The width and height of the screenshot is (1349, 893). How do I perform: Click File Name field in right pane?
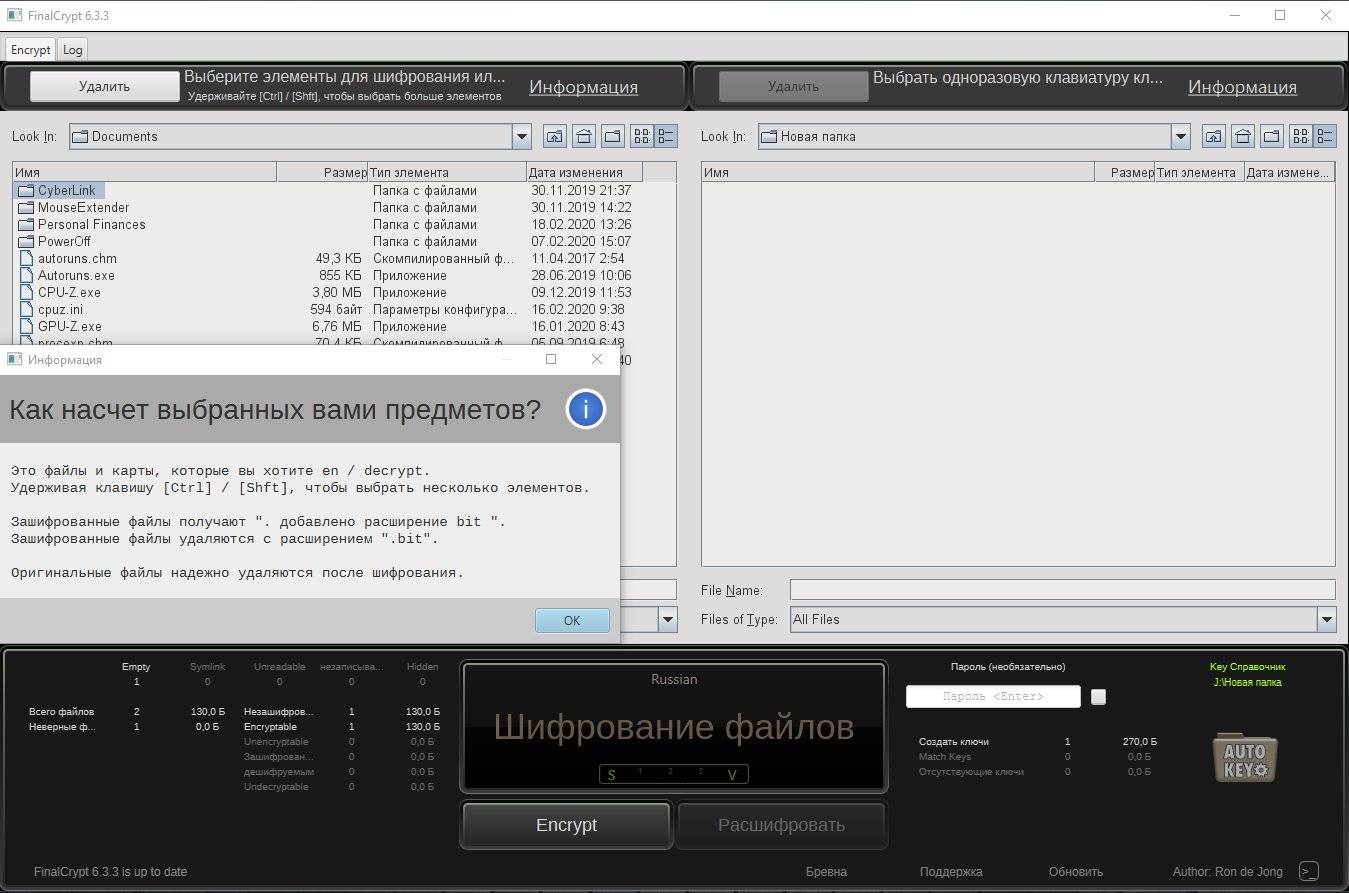[x=1062, y=590]
